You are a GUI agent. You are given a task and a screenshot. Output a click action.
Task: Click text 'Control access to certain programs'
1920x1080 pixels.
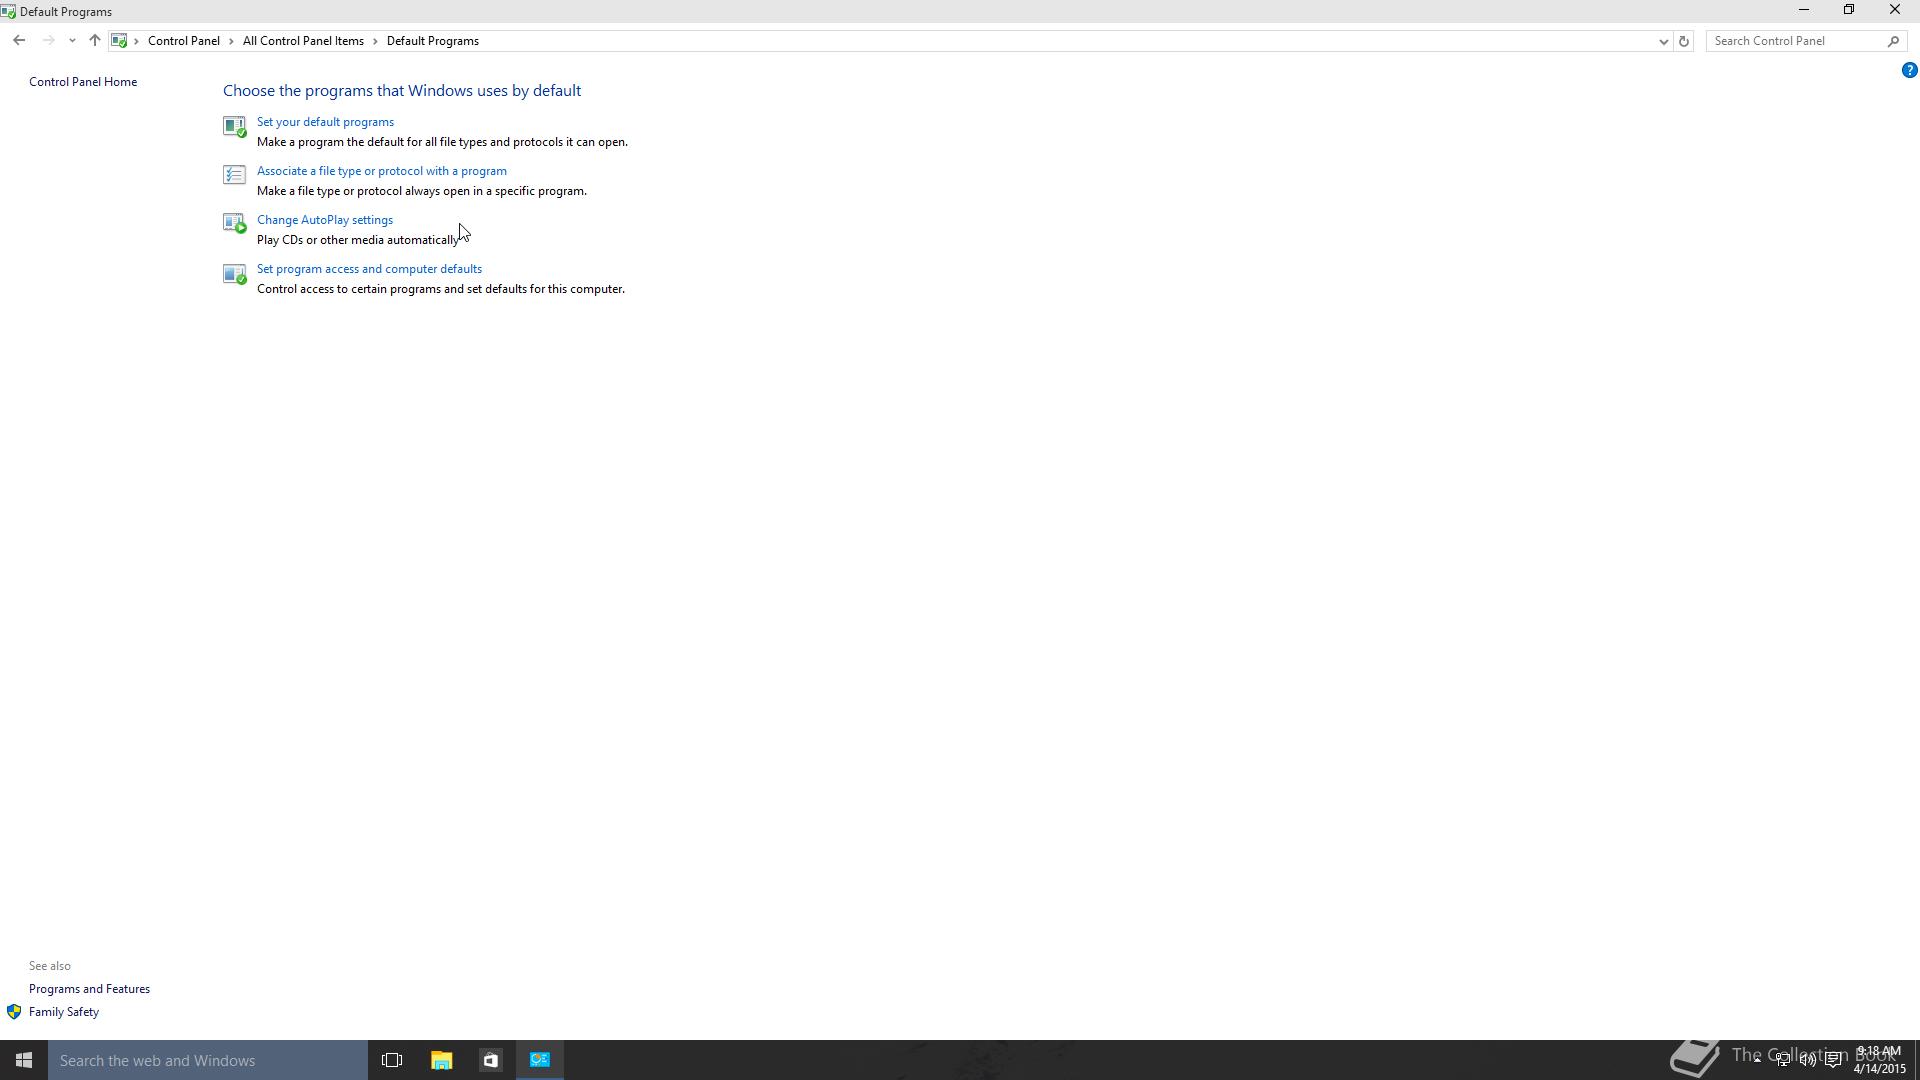(x=441, y=289)
